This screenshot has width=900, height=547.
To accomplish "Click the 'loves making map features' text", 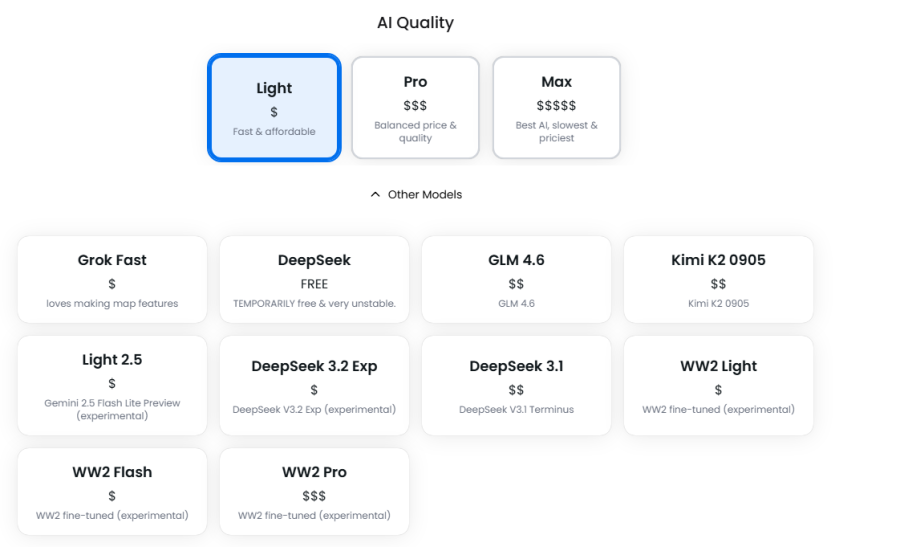I will point(112,303).
